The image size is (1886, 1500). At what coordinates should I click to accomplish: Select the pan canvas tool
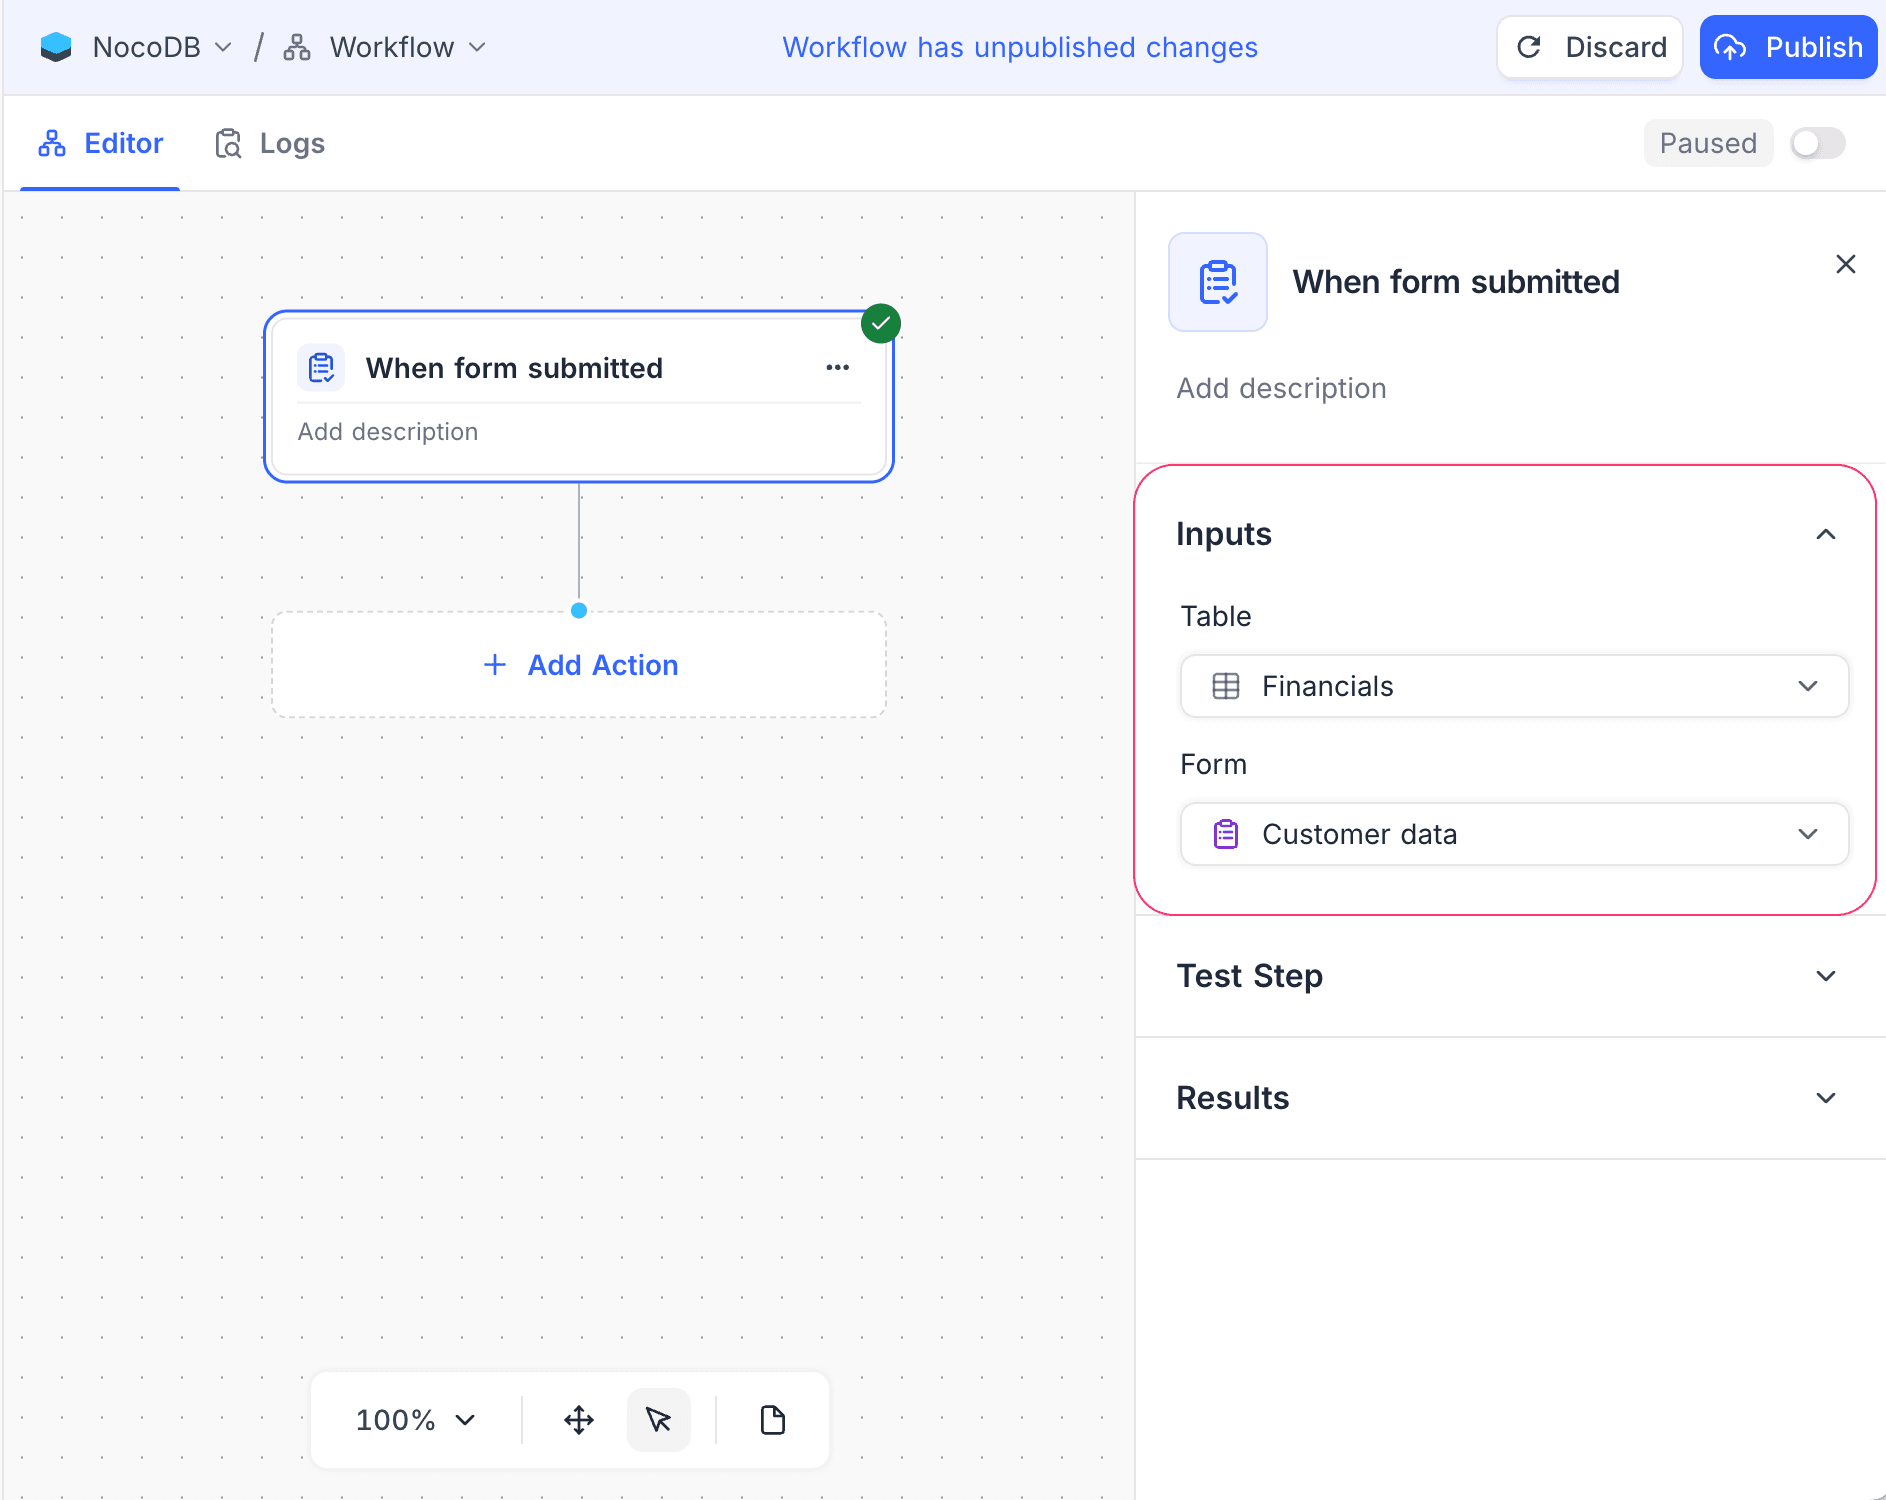coord(579,1420)
